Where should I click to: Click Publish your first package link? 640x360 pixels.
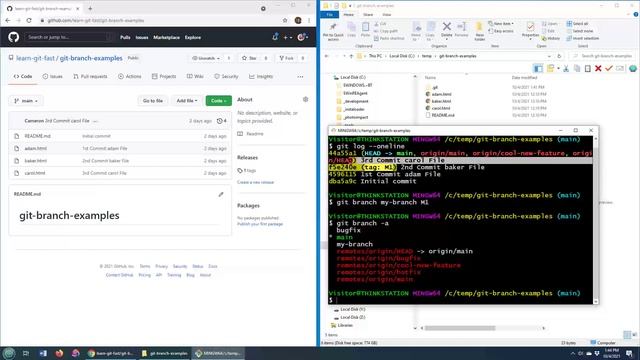260,224
